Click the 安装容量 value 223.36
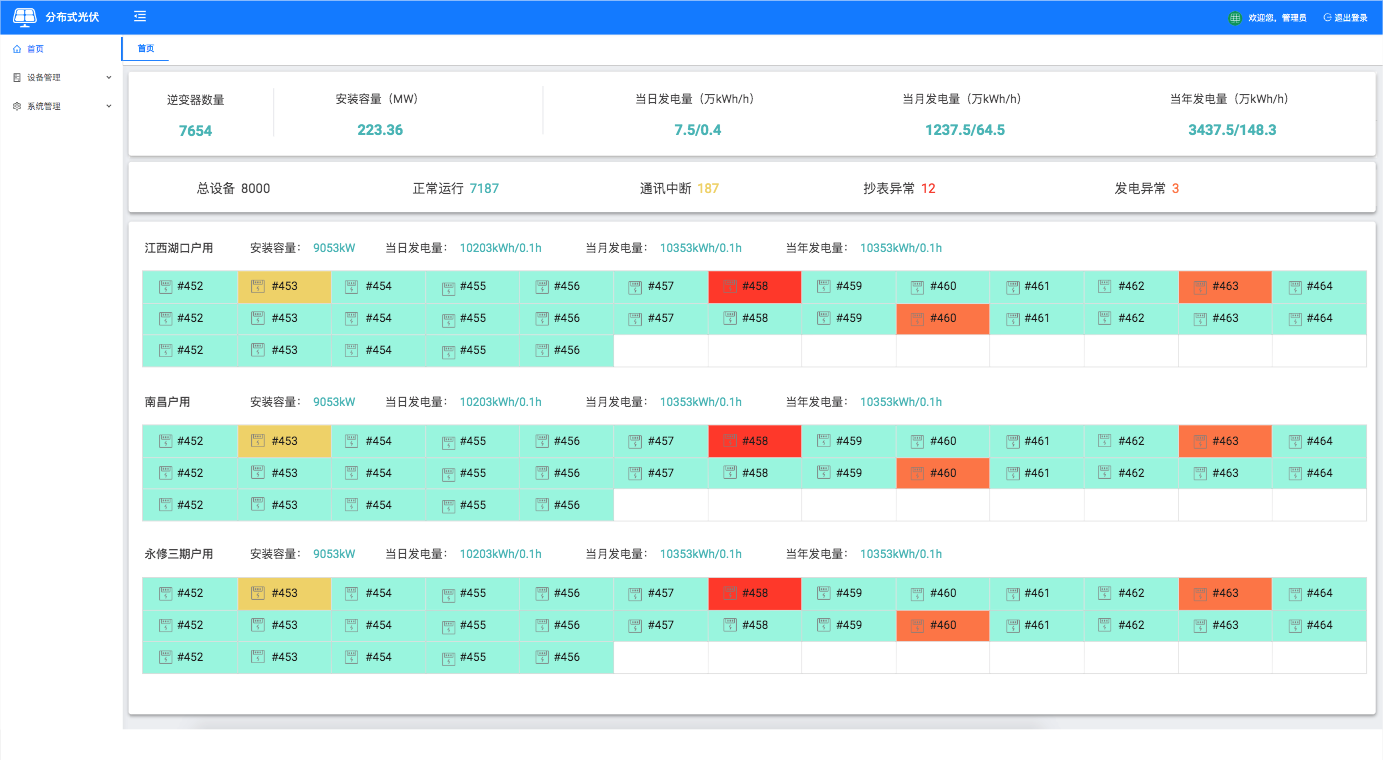Viewport: 1383px width, 760px height. (380, 130)
